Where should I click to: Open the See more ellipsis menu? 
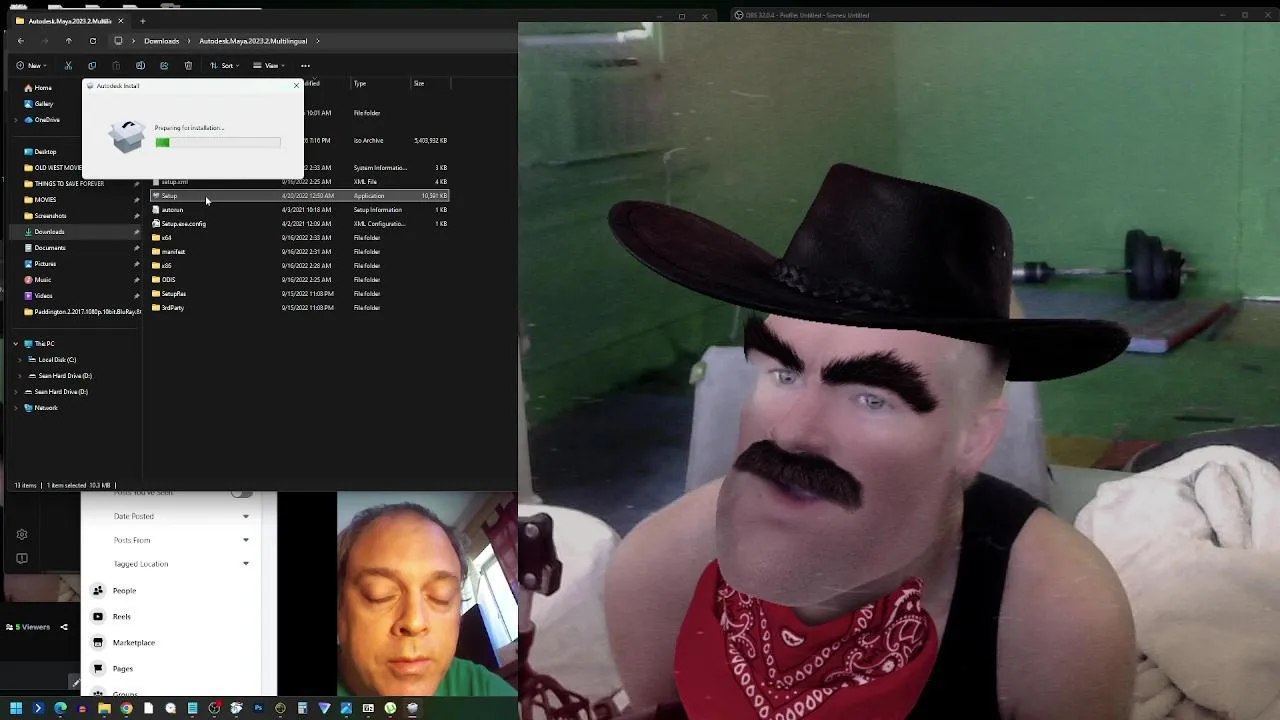click(305, 66)
